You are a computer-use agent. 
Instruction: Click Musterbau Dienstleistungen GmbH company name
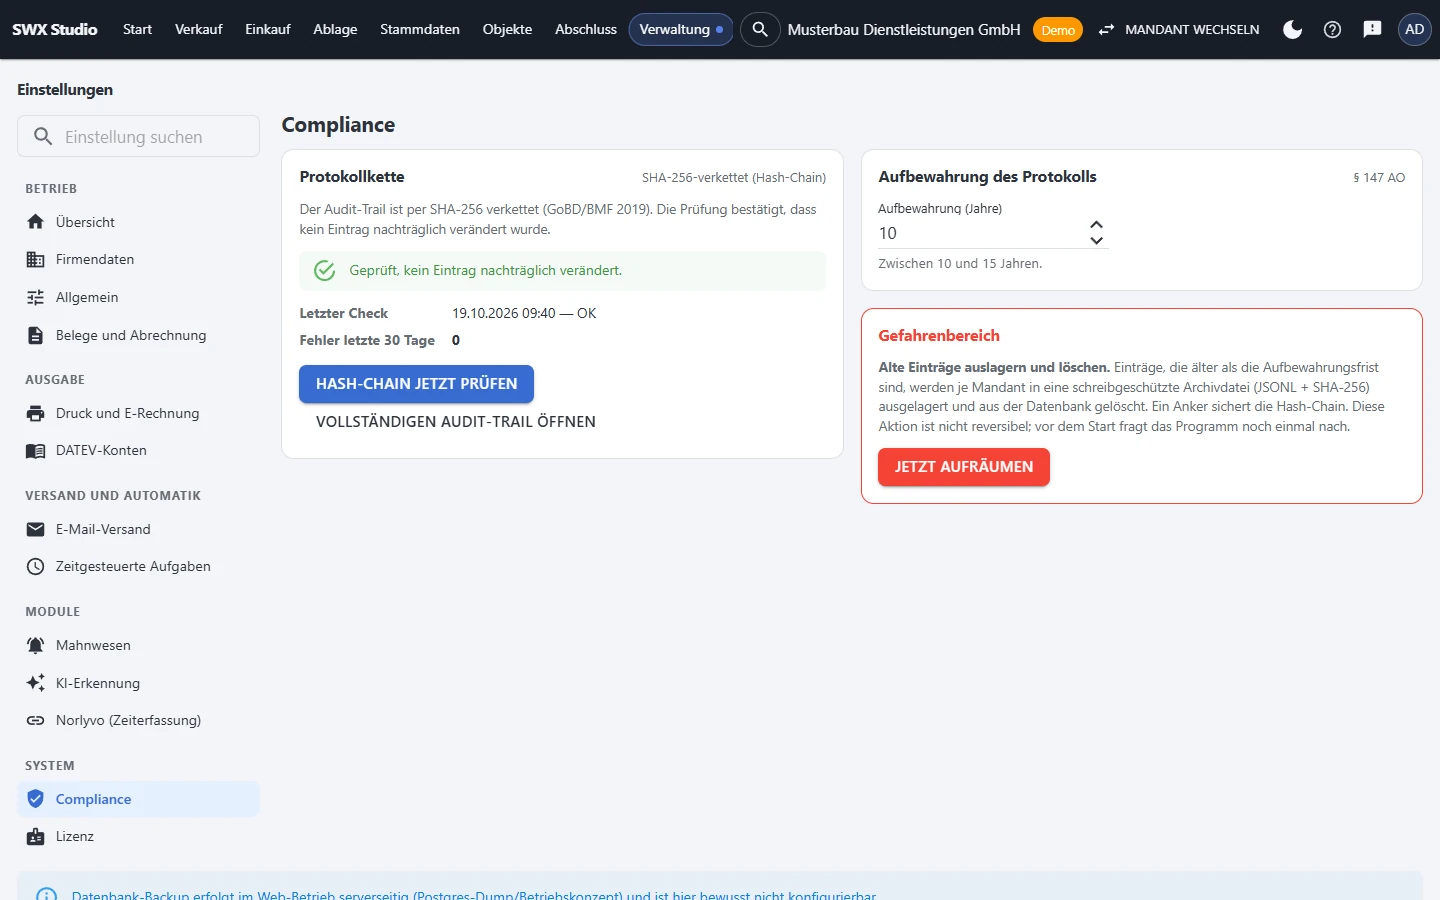pyautogui.click(x=904, y=29)
